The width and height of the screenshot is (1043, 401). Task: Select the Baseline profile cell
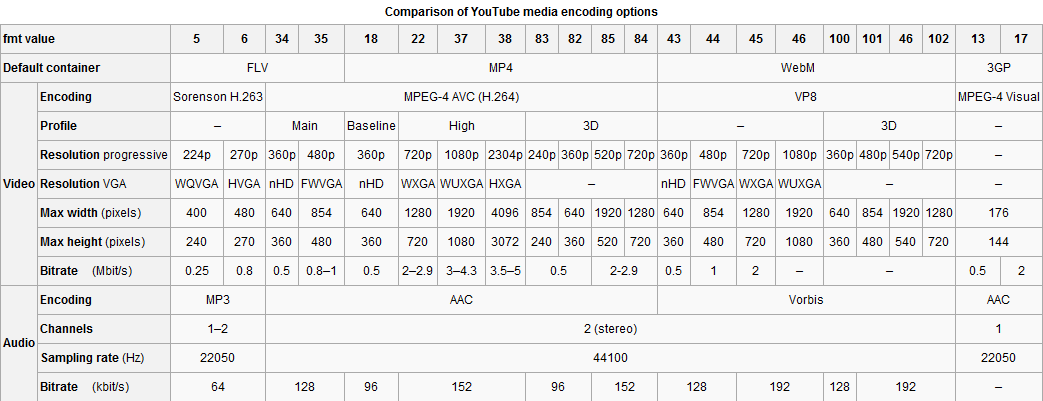[371, 126]
